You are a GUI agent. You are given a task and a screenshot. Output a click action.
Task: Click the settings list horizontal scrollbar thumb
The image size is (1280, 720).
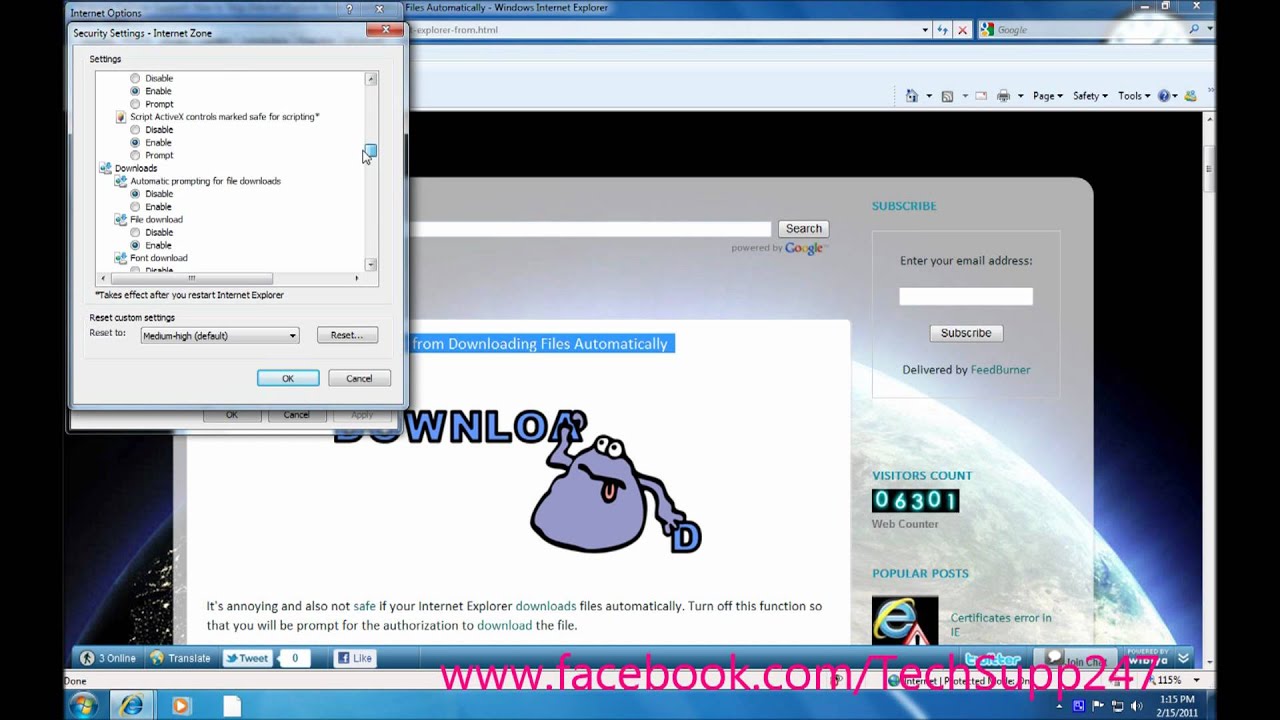pyautogui.click(x=191, y=279)
